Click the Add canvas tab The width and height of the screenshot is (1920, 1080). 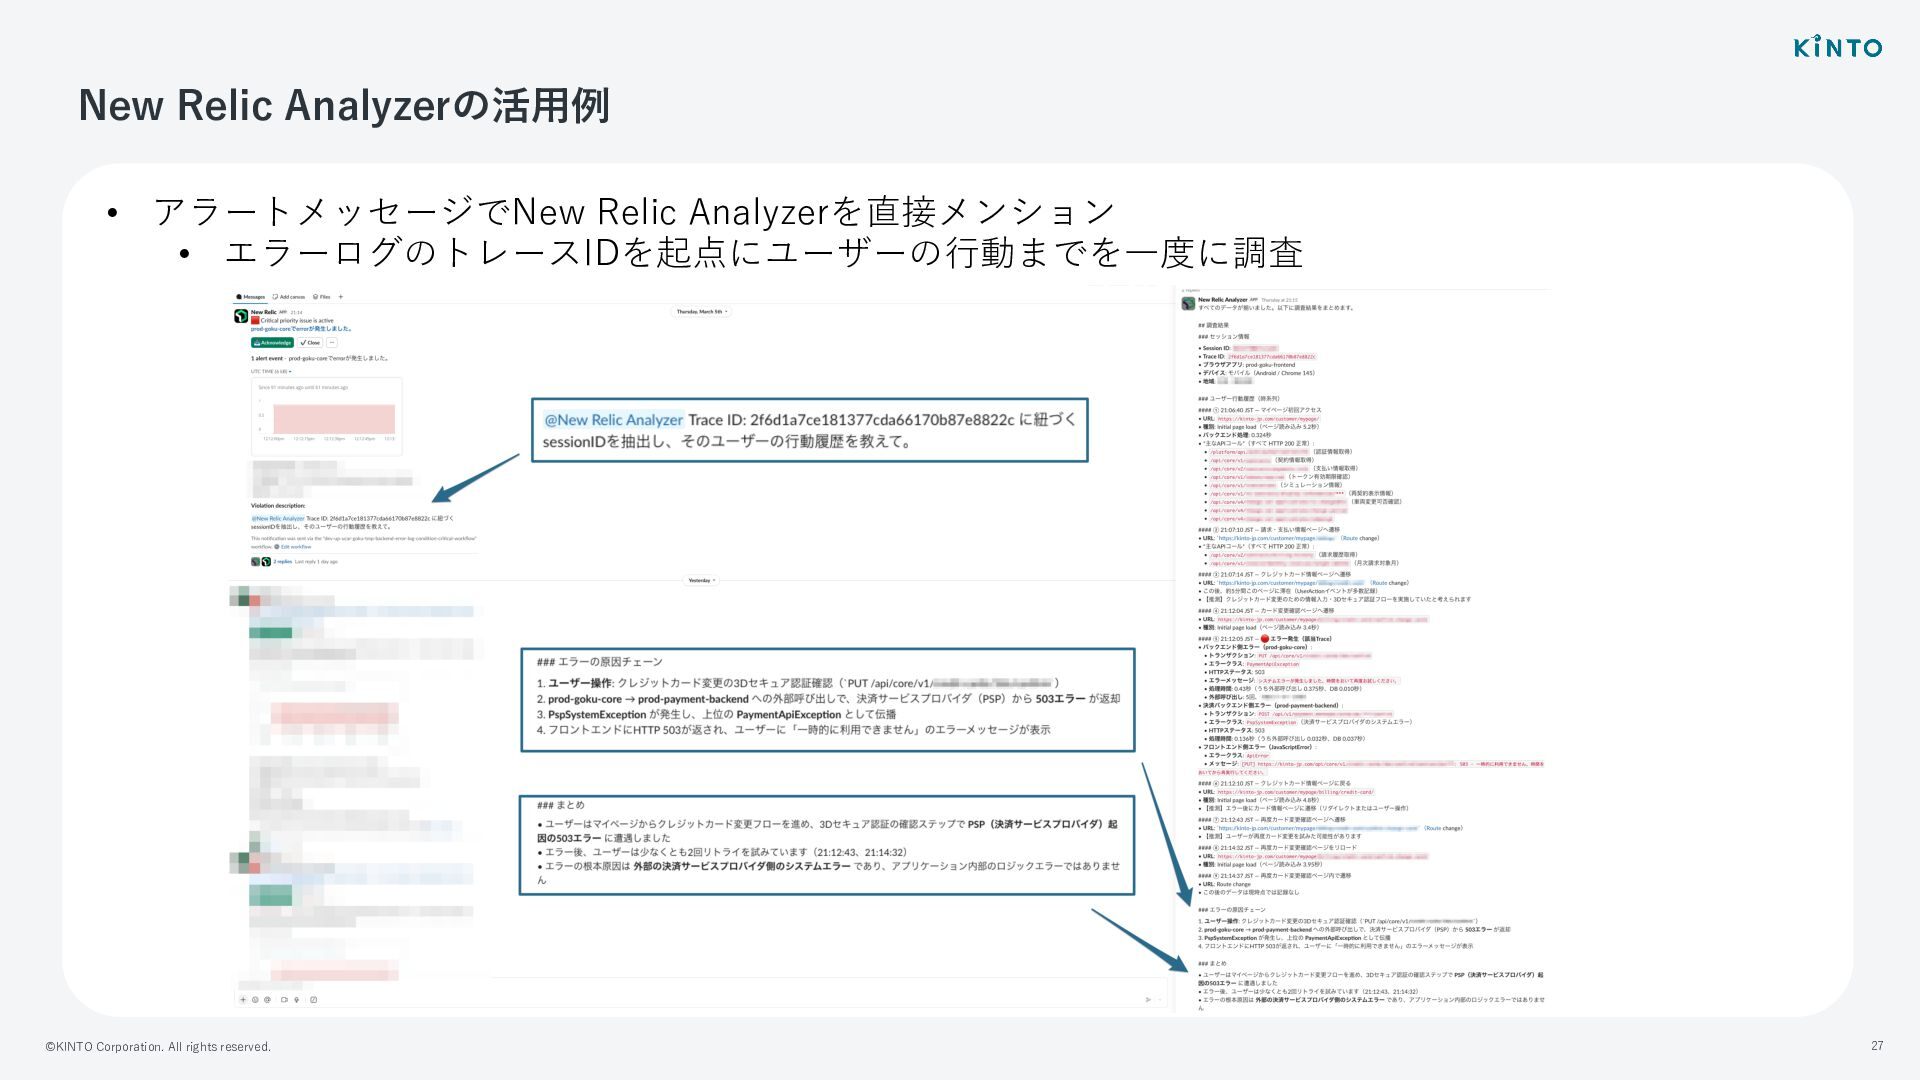[x=289, y=297]
